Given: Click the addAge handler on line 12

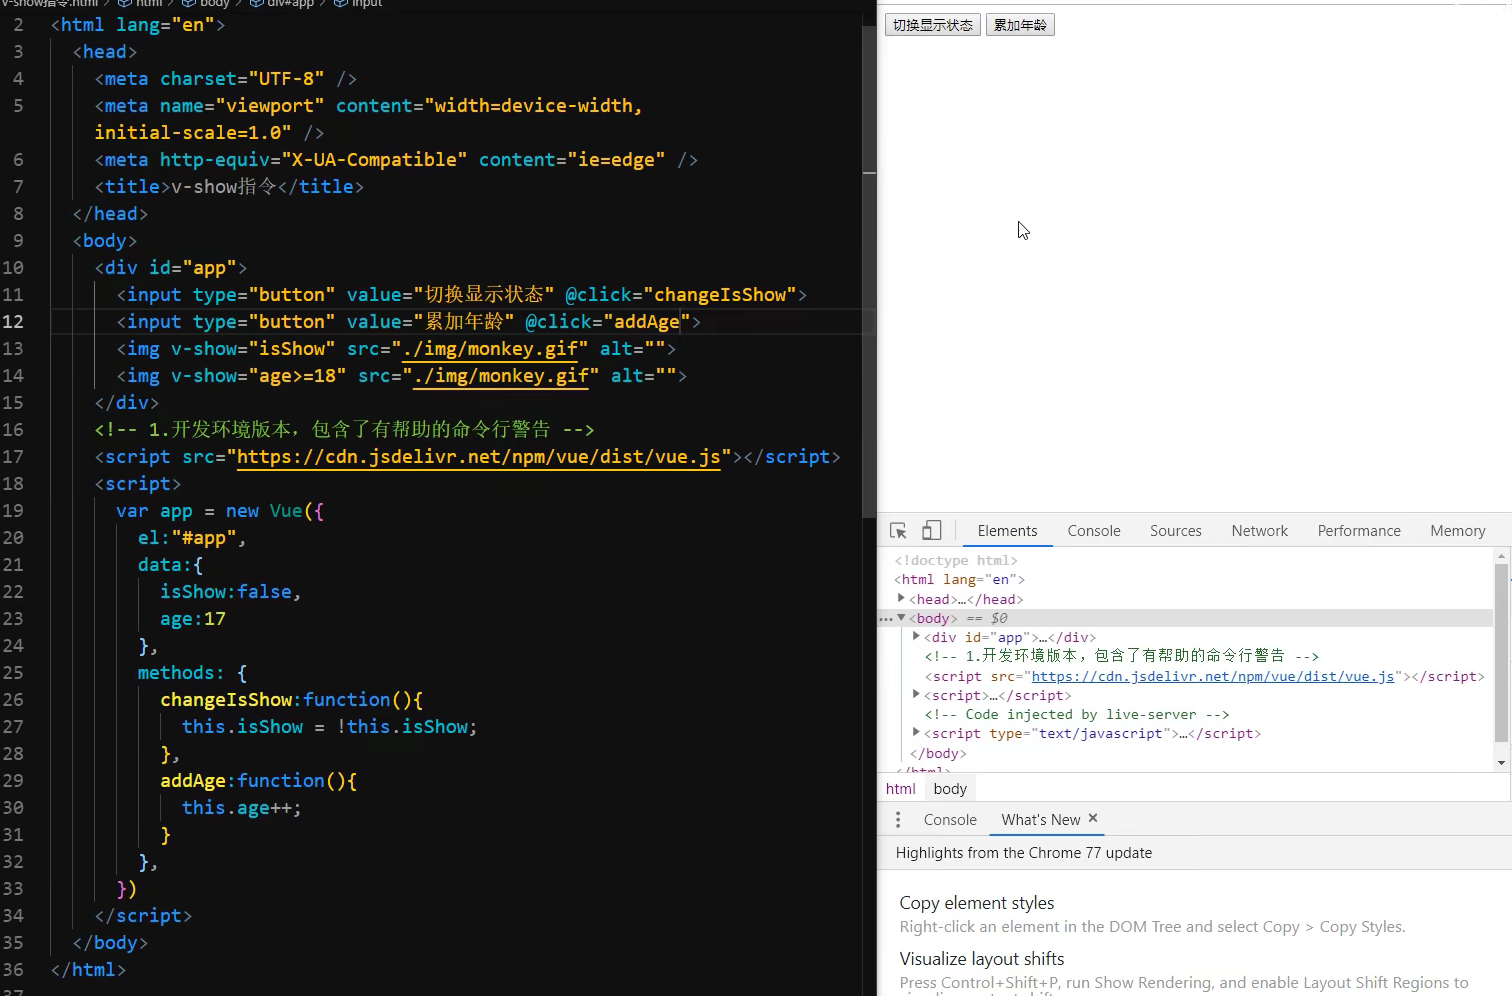Looking at the screenshot, I should (x=647, y=322).
